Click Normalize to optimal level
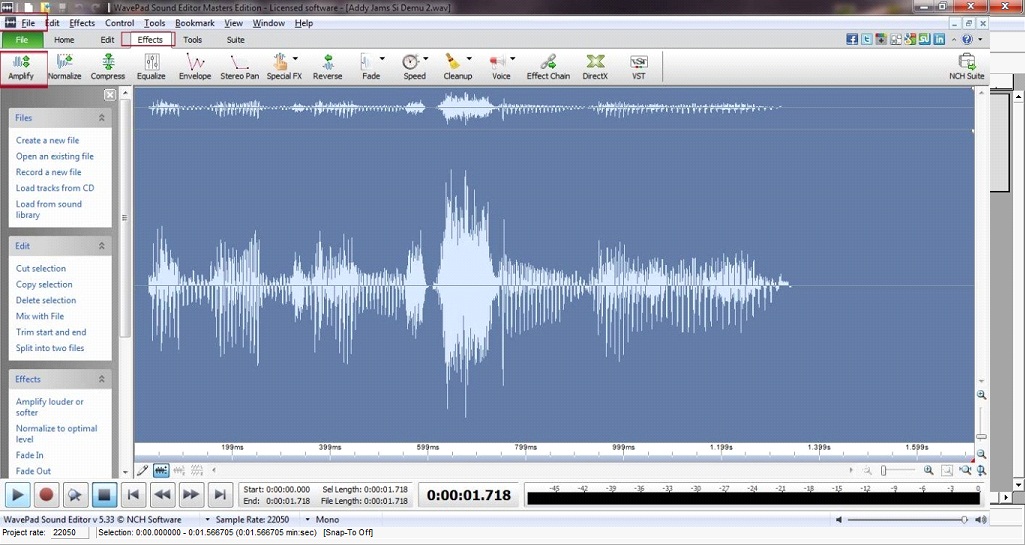The height and width of the screenshot is (545, 1025). 57,434
